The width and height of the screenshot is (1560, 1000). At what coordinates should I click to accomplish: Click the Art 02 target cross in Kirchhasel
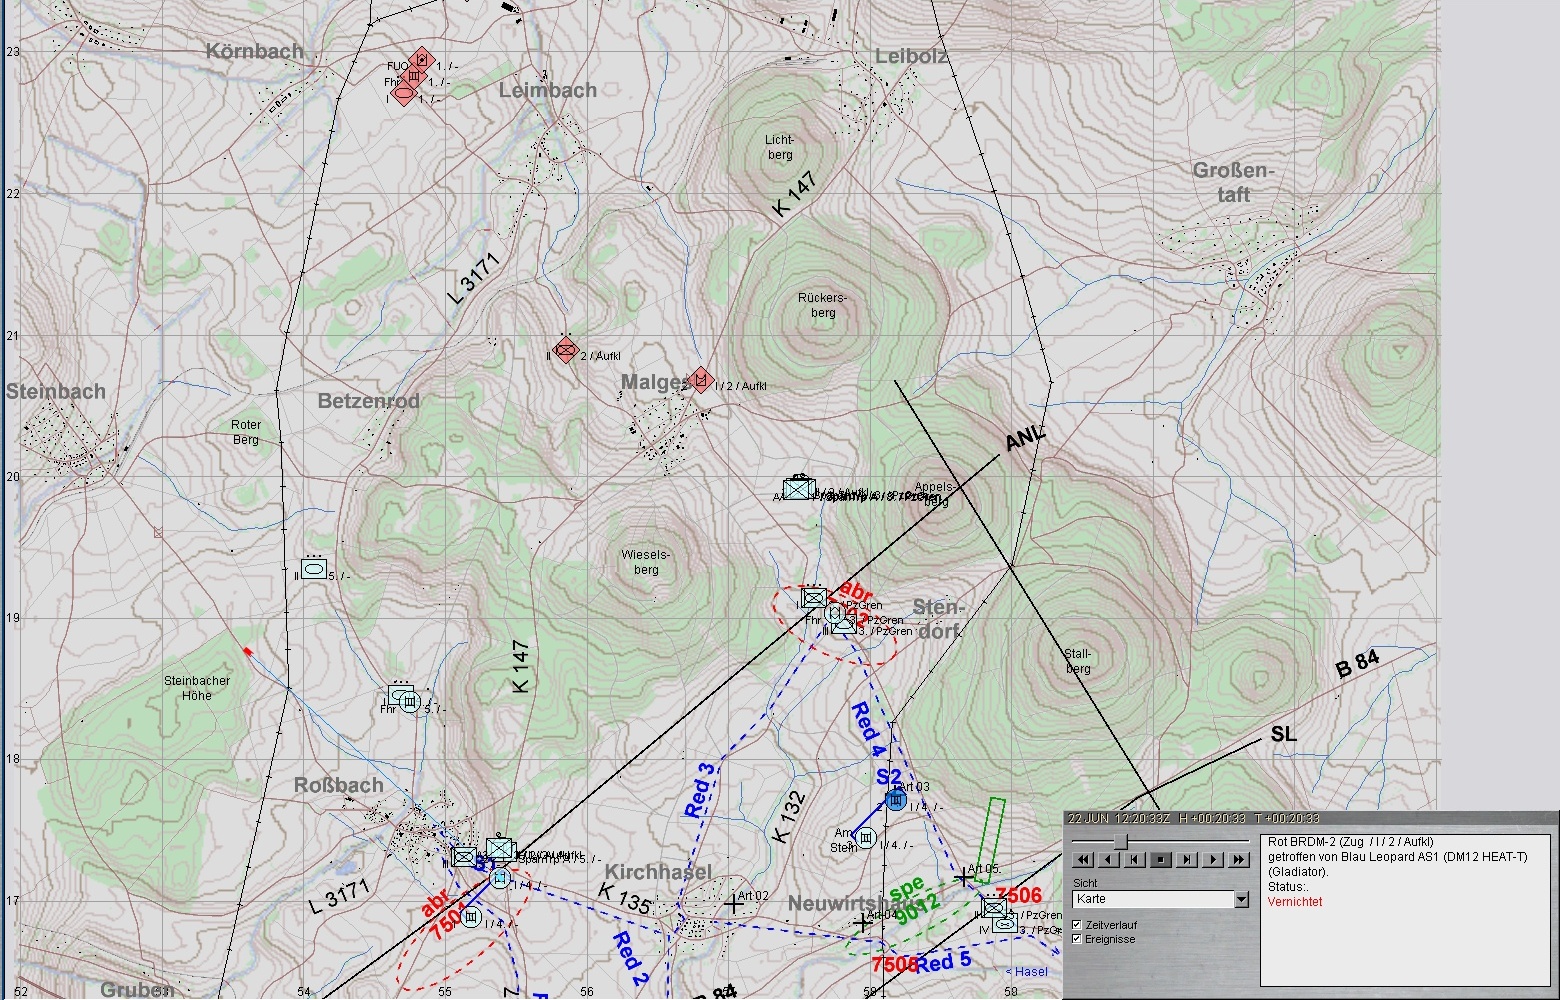coord(735,905)
